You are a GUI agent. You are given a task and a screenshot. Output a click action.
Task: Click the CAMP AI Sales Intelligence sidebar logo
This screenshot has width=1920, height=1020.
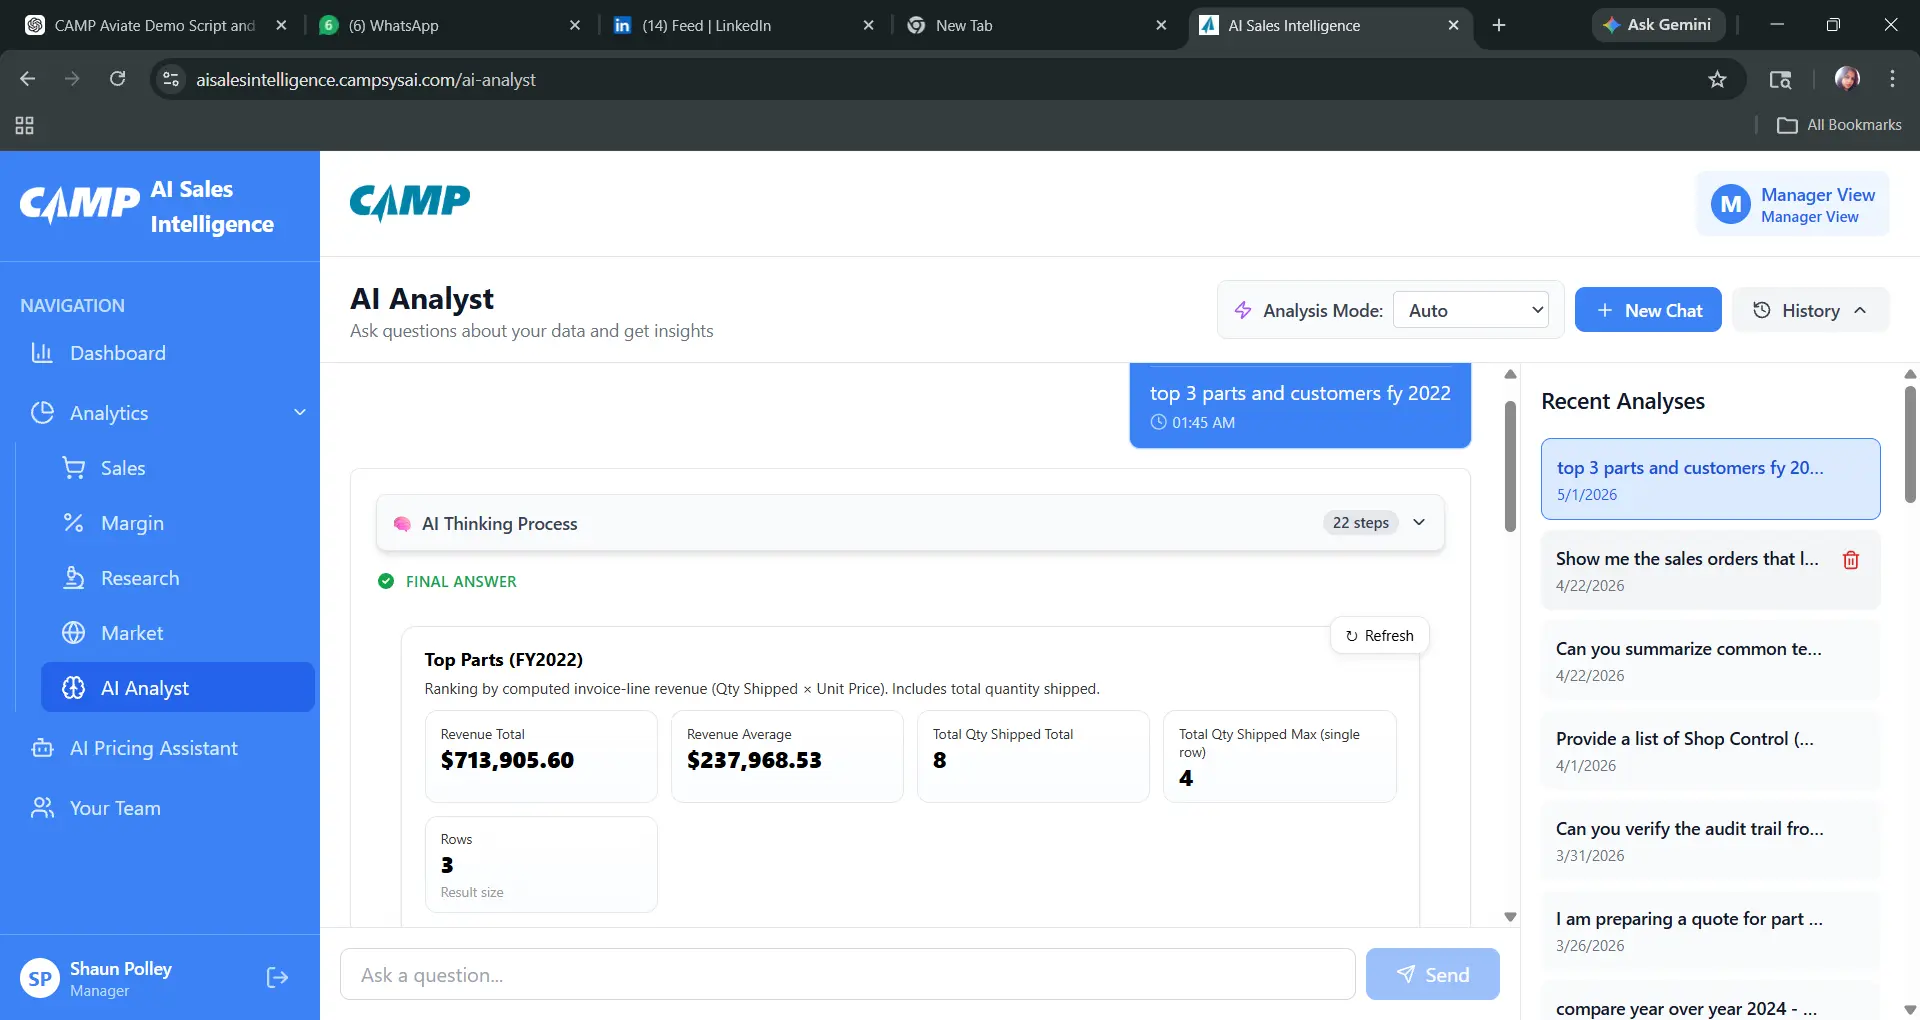(x=147, y=206)
